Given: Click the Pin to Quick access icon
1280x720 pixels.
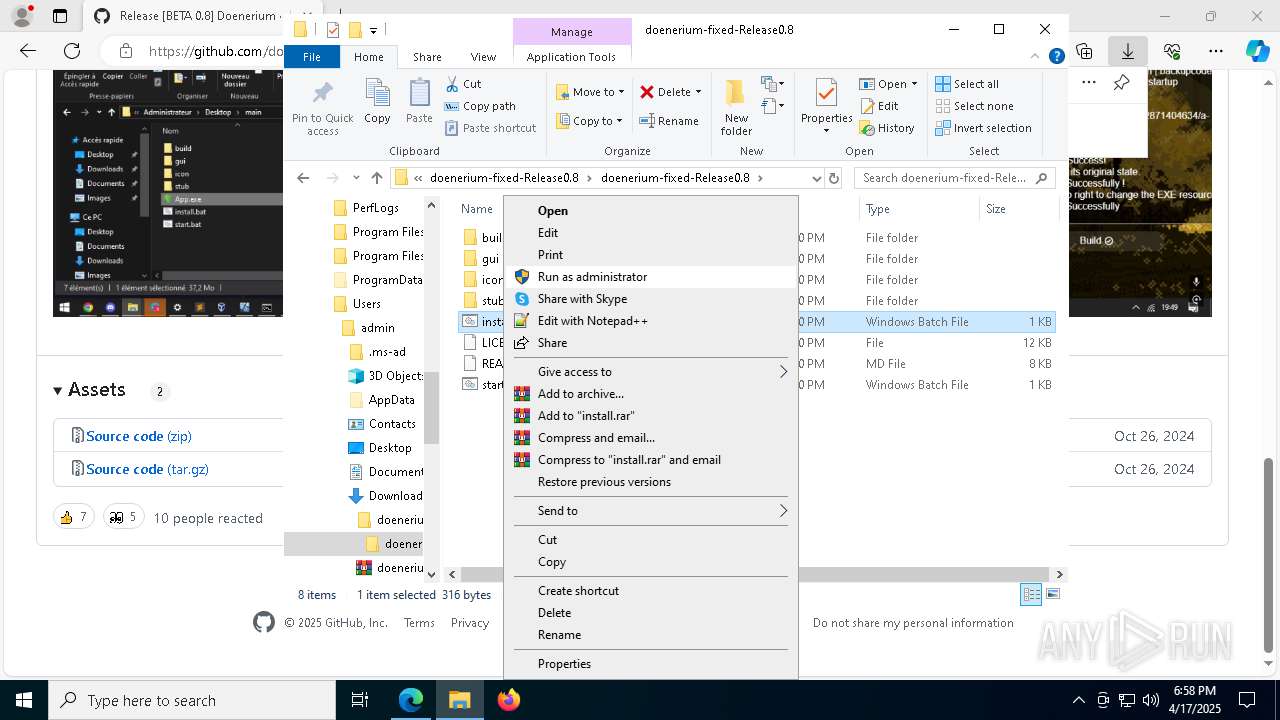Looking at the screenshot, I should (322, 94).
